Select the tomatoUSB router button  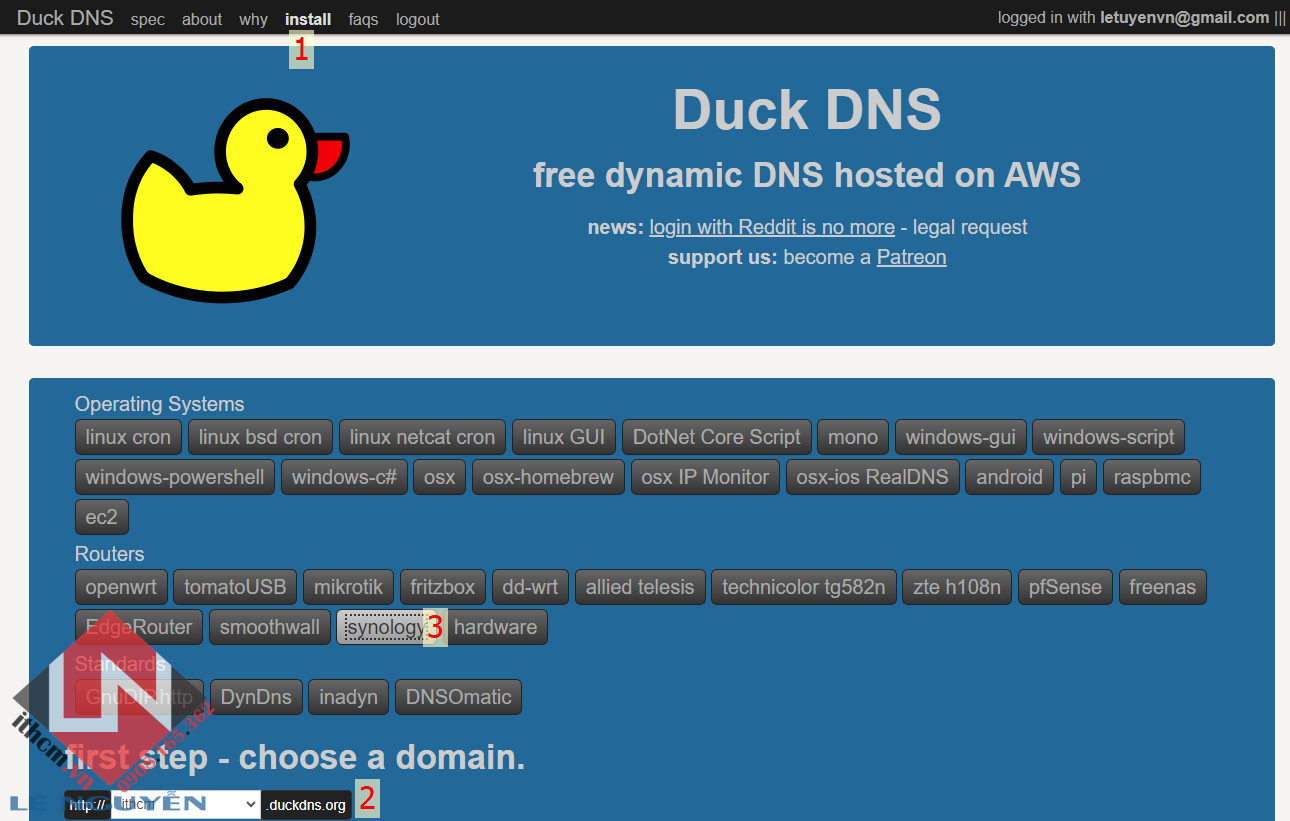[235, 587]
